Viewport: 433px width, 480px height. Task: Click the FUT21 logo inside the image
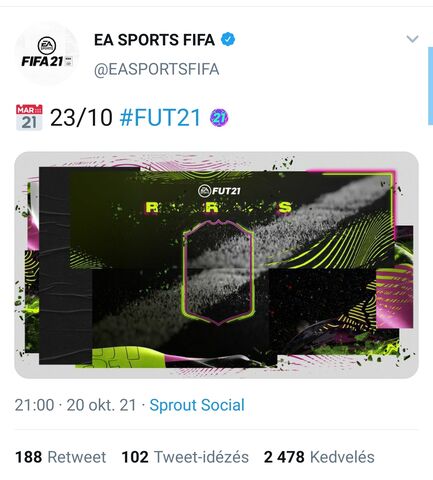point(219,191)
